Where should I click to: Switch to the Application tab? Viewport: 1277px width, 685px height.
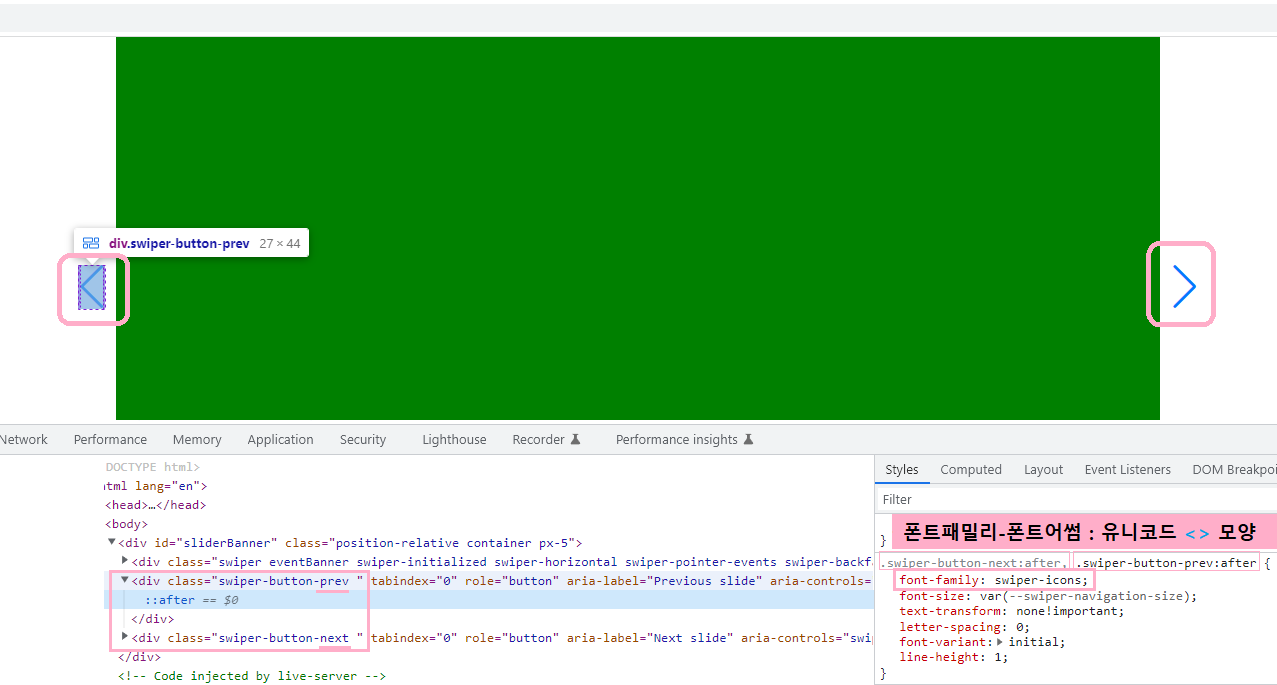[280, 439]
